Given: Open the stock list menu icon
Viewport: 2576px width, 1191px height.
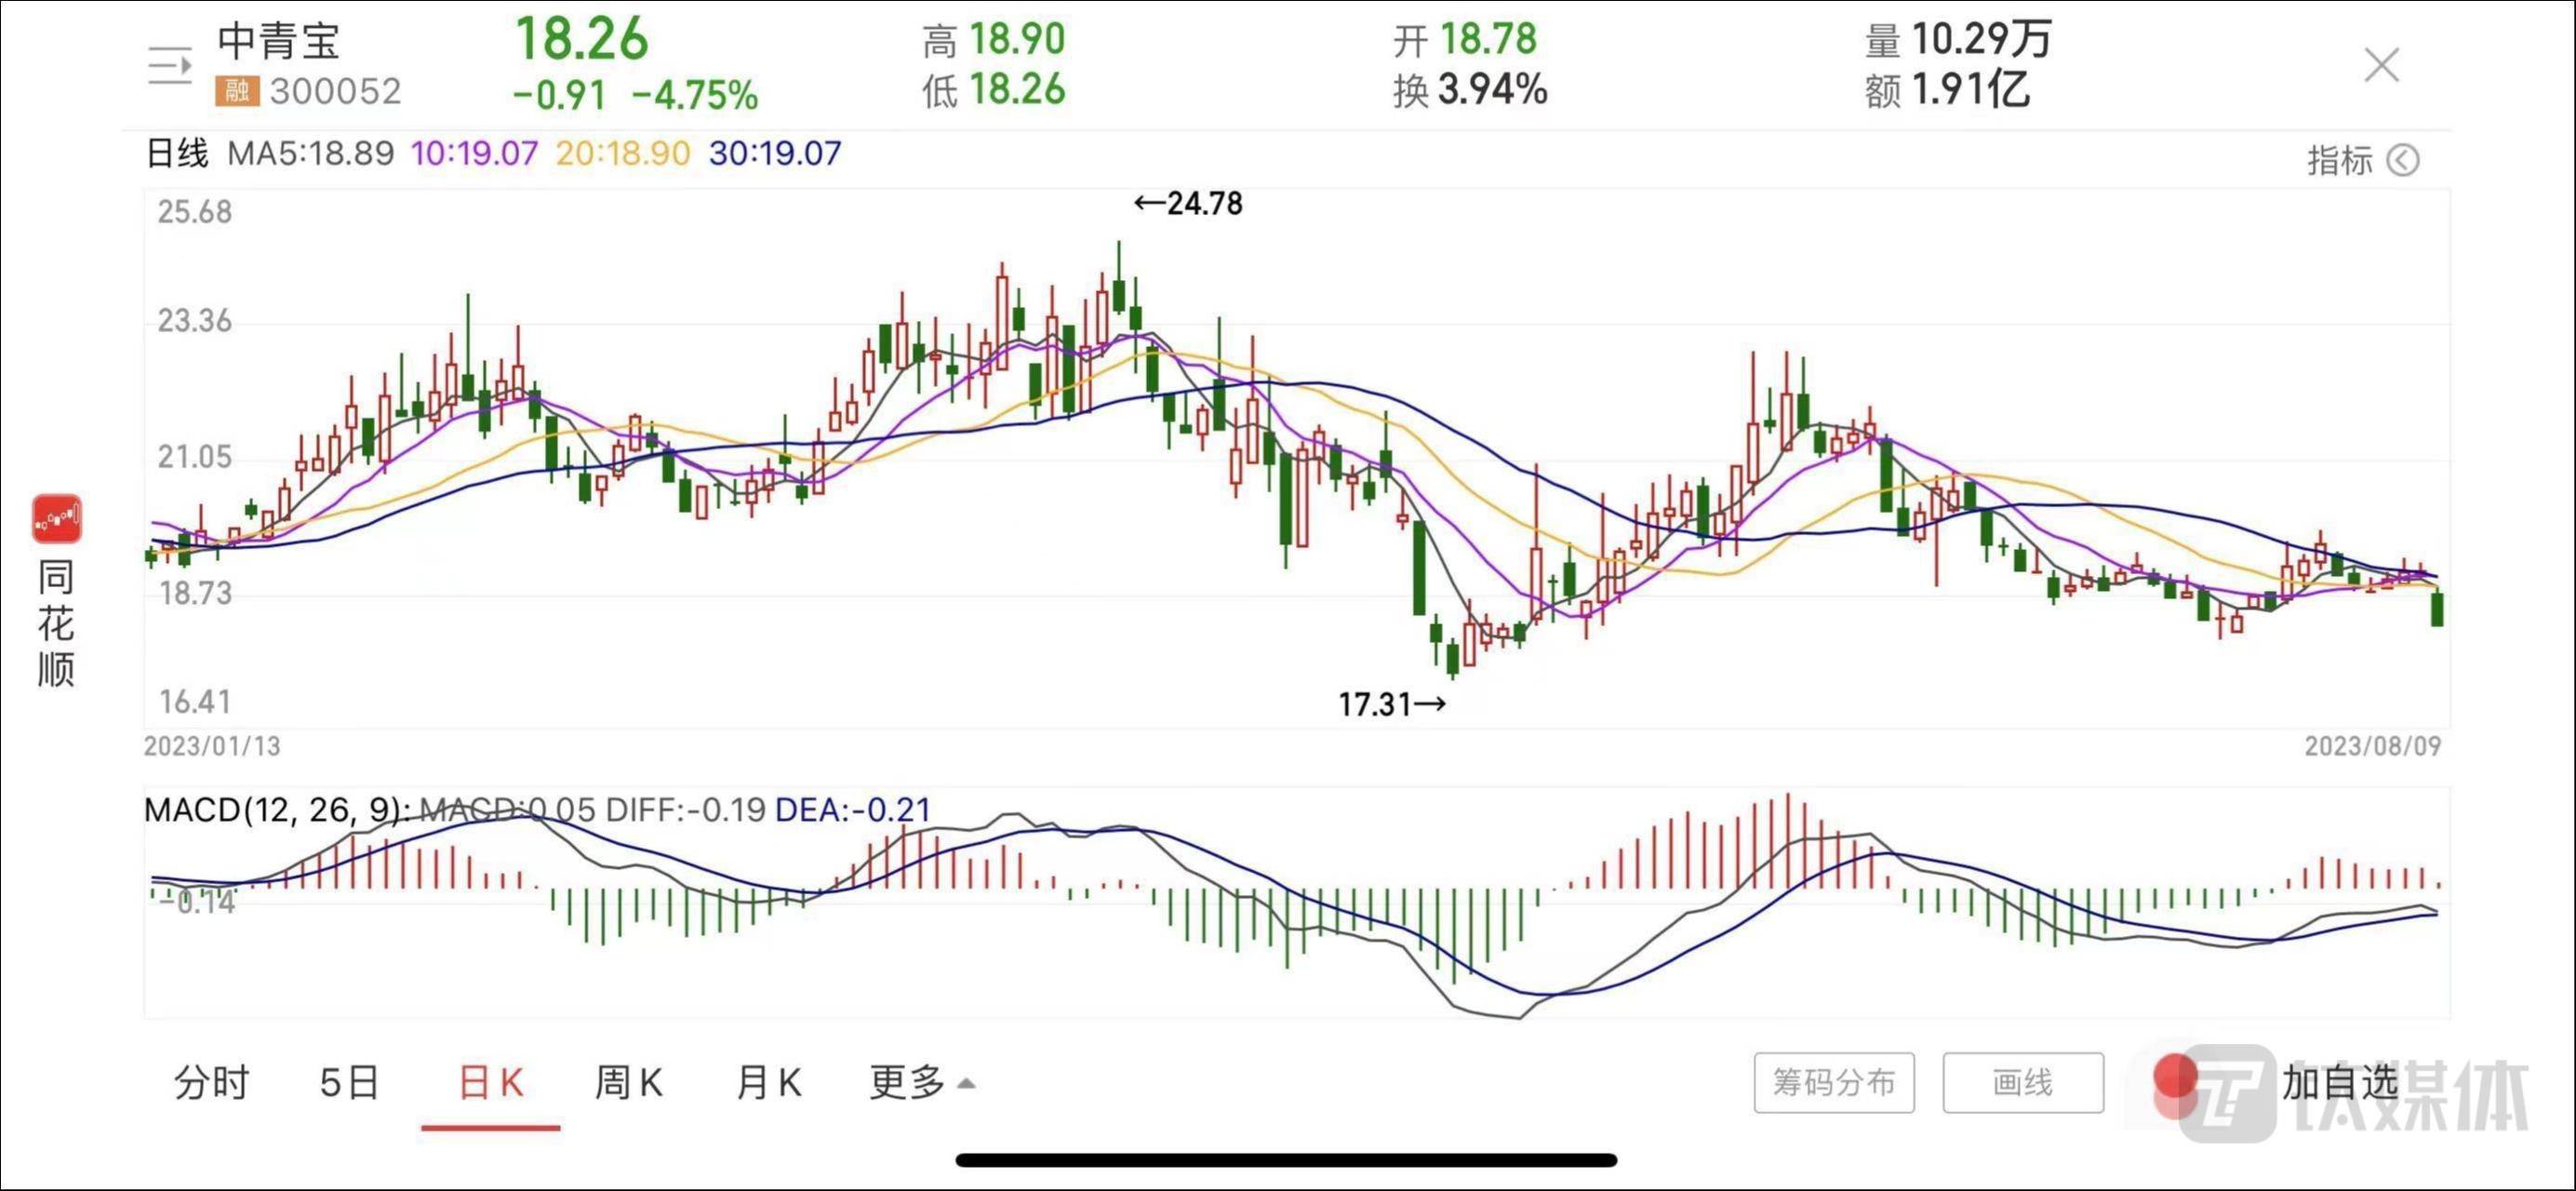Looking at the screenshot, I should 170,66.
